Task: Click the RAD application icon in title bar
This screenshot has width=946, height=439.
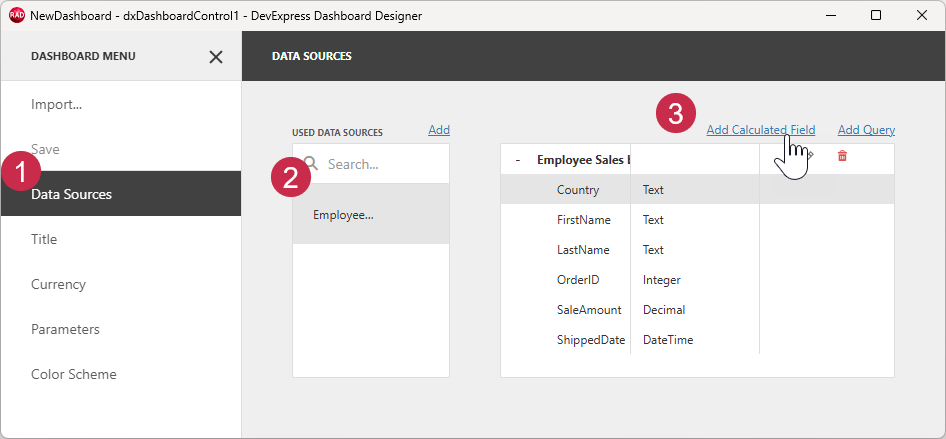Action: [x=17, y=16]
